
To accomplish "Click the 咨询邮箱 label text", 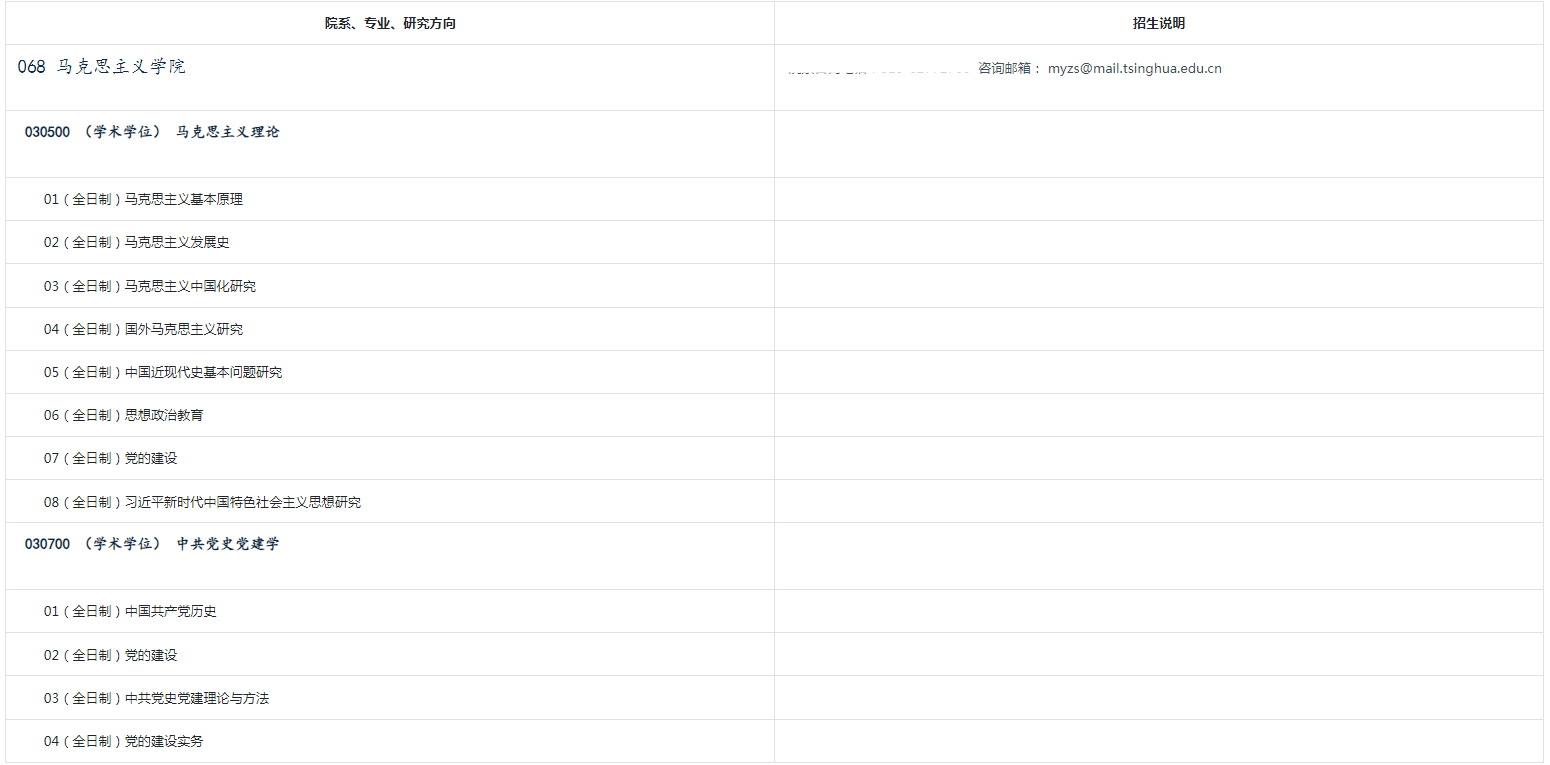I will click(1009, 69).
